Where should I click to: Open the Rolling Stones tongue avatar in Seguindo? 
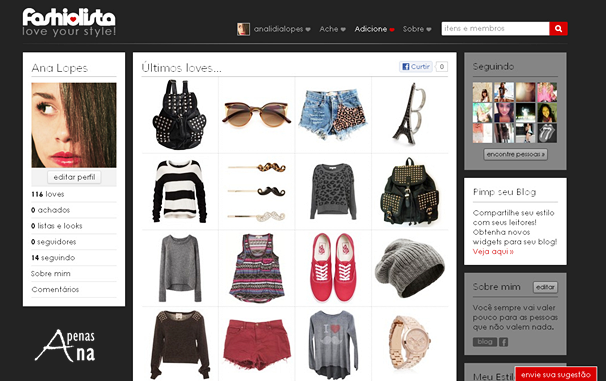coord(547,133)
